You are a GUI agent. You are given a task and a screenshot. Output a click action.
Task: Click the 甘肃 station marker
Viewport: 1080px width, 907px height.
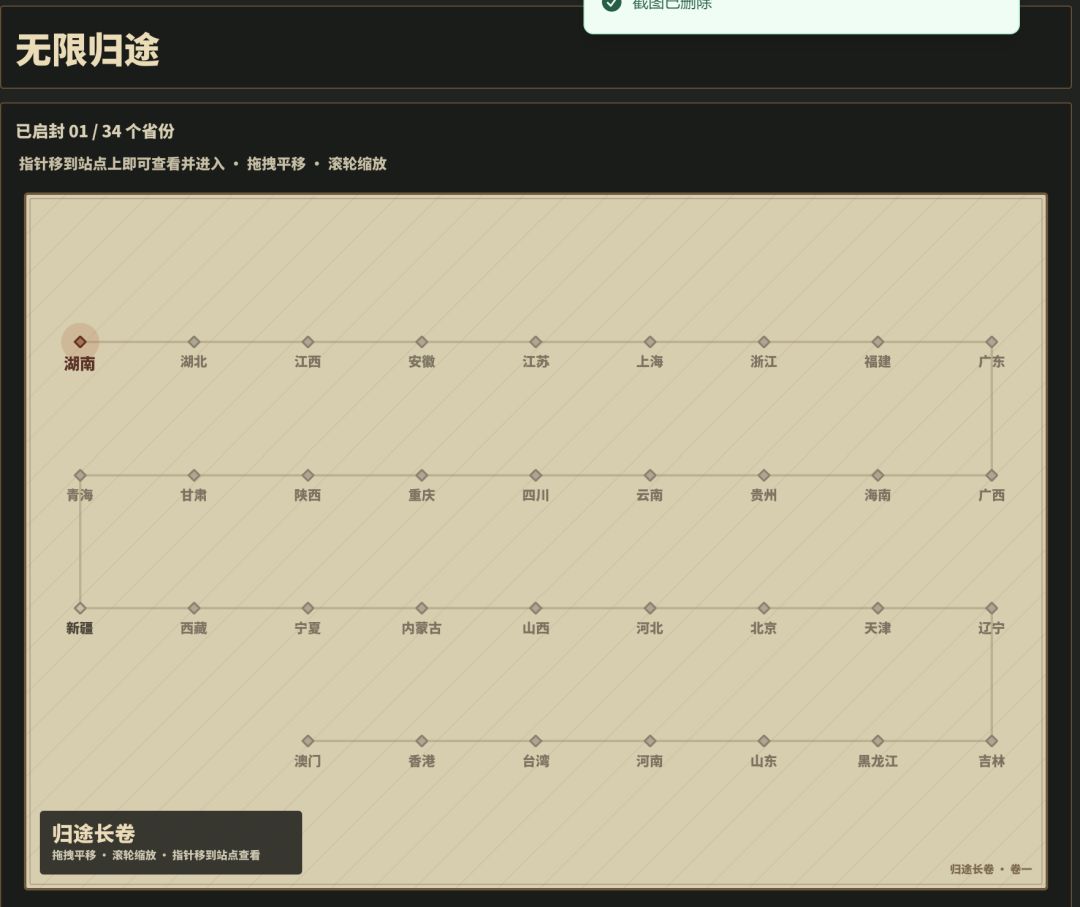(x=194, y=475)
